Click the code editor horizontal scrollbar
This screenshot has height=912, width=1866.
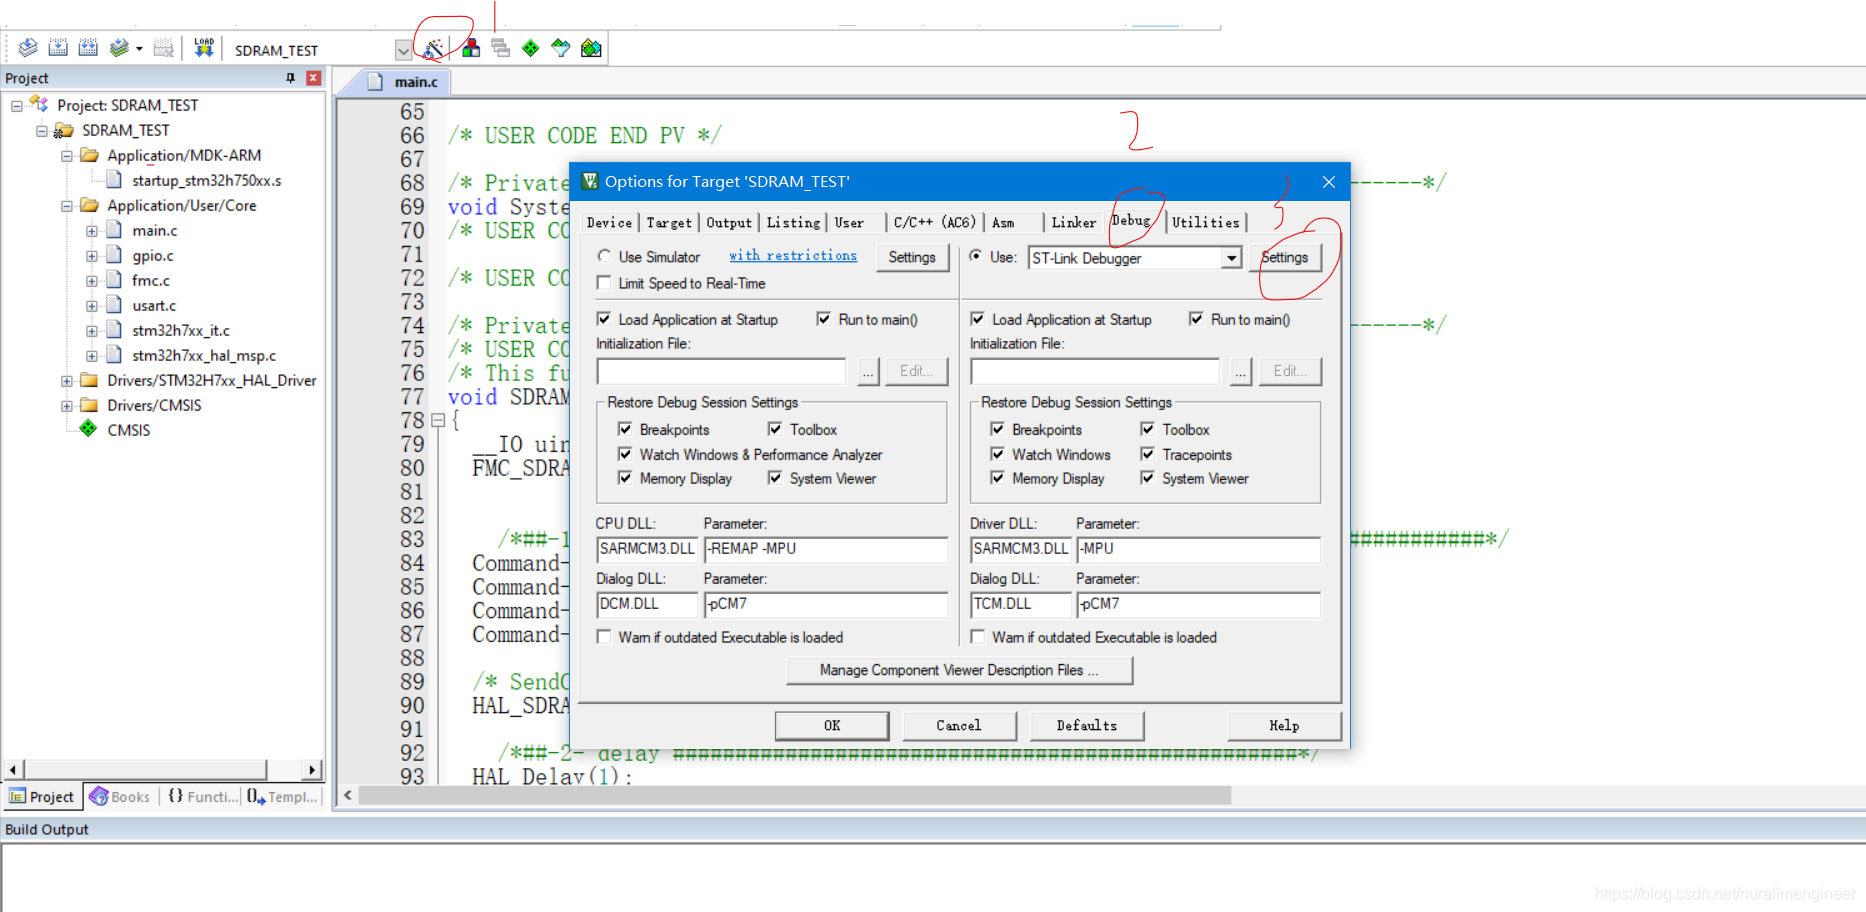pos(795,795)
